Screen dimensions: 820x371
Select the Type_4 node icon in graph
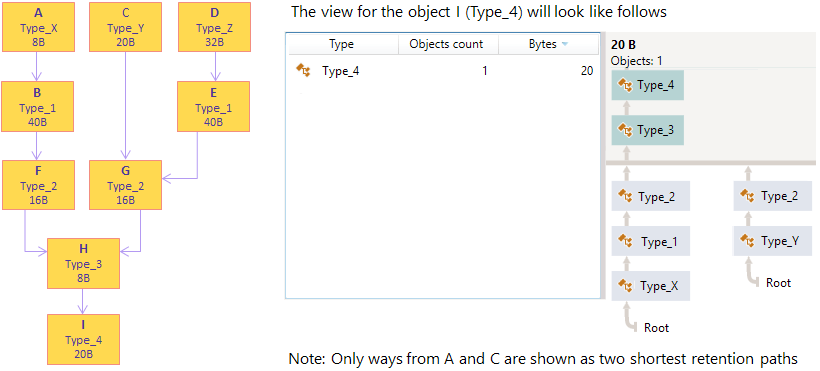[x=625, y=85]
